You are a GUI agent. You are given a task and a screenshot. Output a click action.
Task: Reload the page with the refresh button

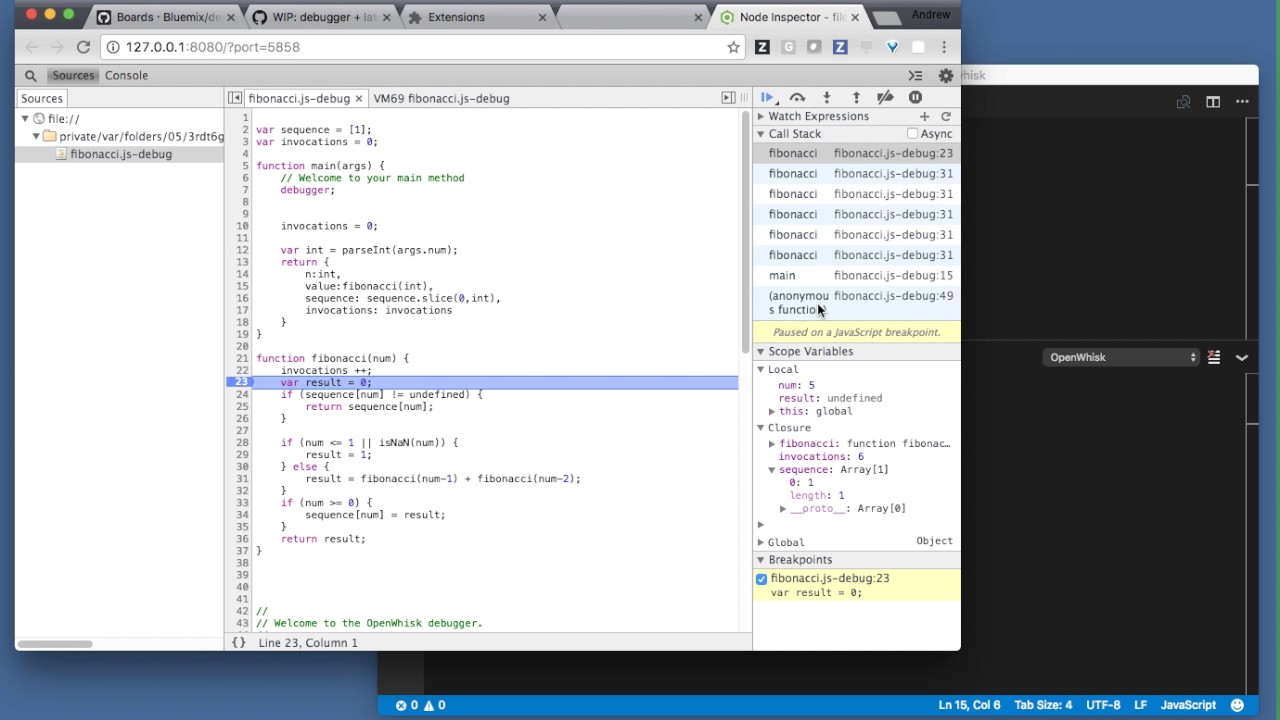click(x=83, y=47)
